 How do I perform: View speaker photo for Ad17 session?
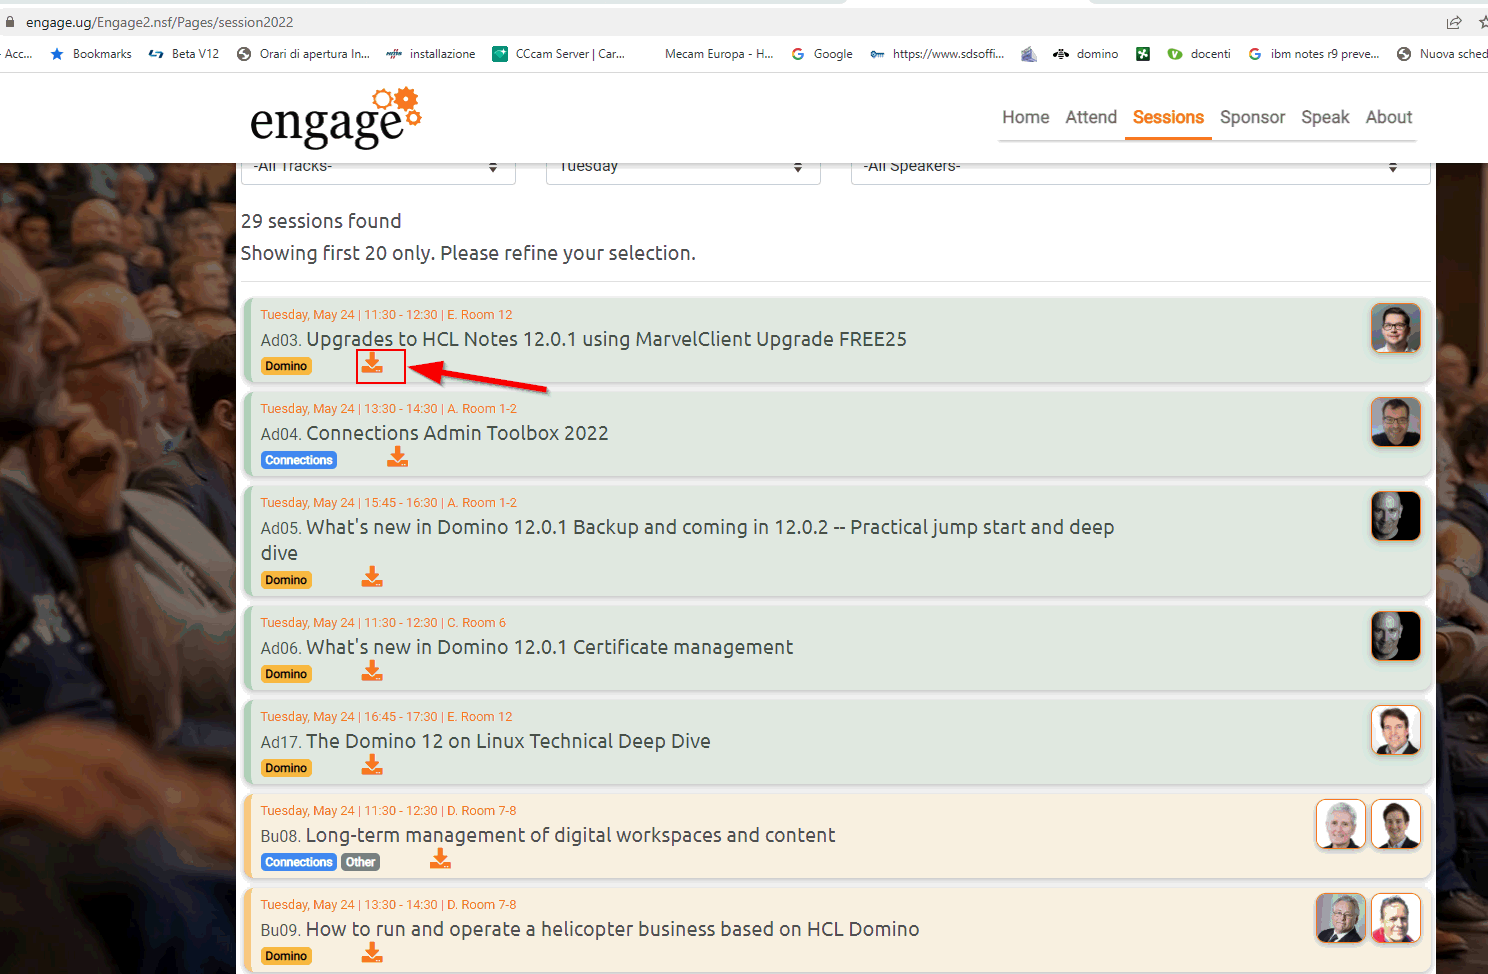point(1396,730)
